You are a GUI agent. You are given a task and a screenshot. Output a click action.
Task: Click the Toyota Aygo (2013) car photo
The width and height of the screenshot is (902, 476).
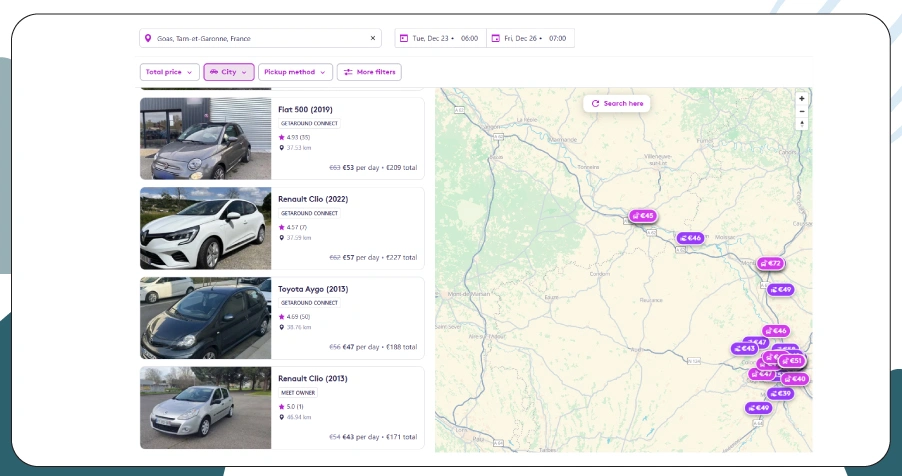tap(205, 318)
